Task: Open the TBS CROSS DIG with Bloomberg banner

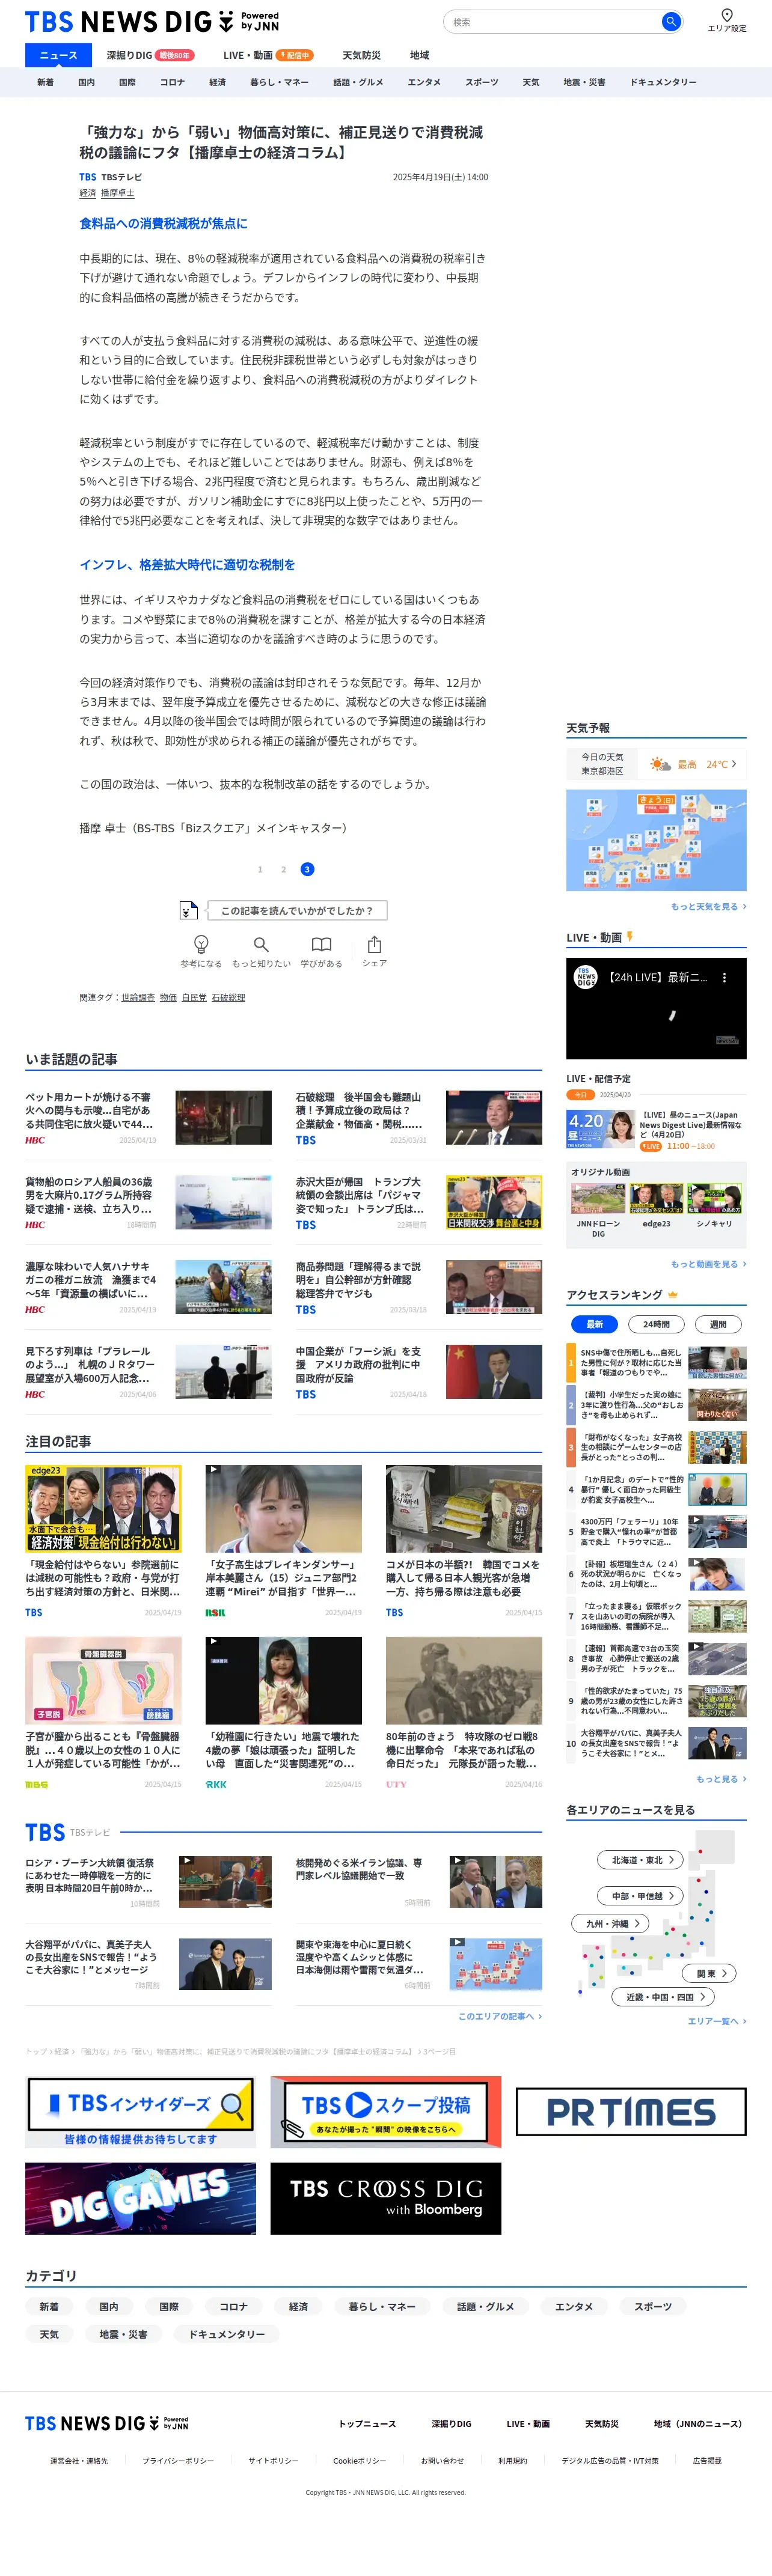Action: coord(386,2198)
